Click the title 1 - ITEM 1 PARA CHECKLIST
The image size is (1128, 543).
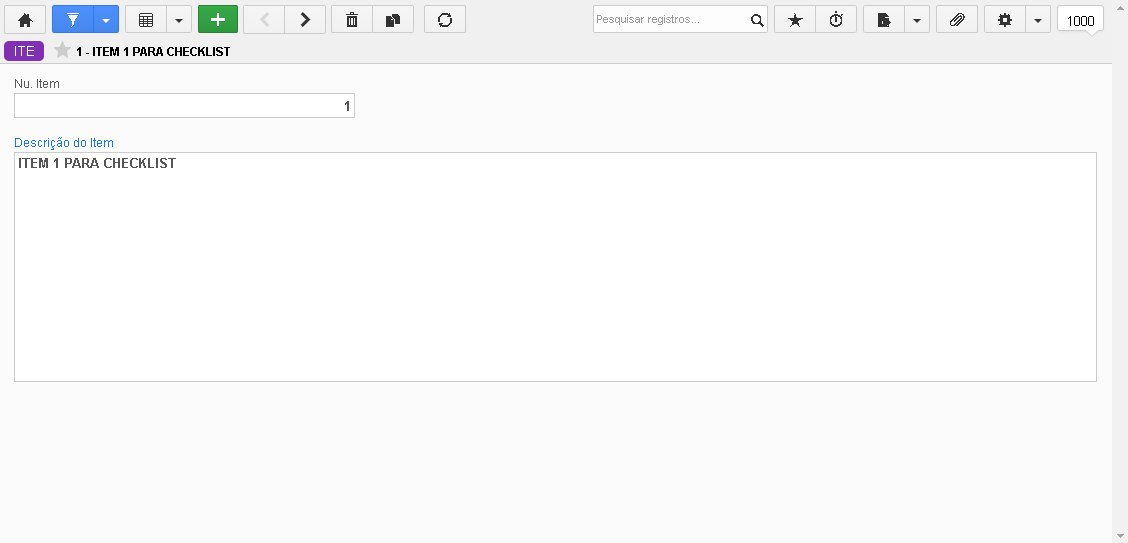pos(153,52)
